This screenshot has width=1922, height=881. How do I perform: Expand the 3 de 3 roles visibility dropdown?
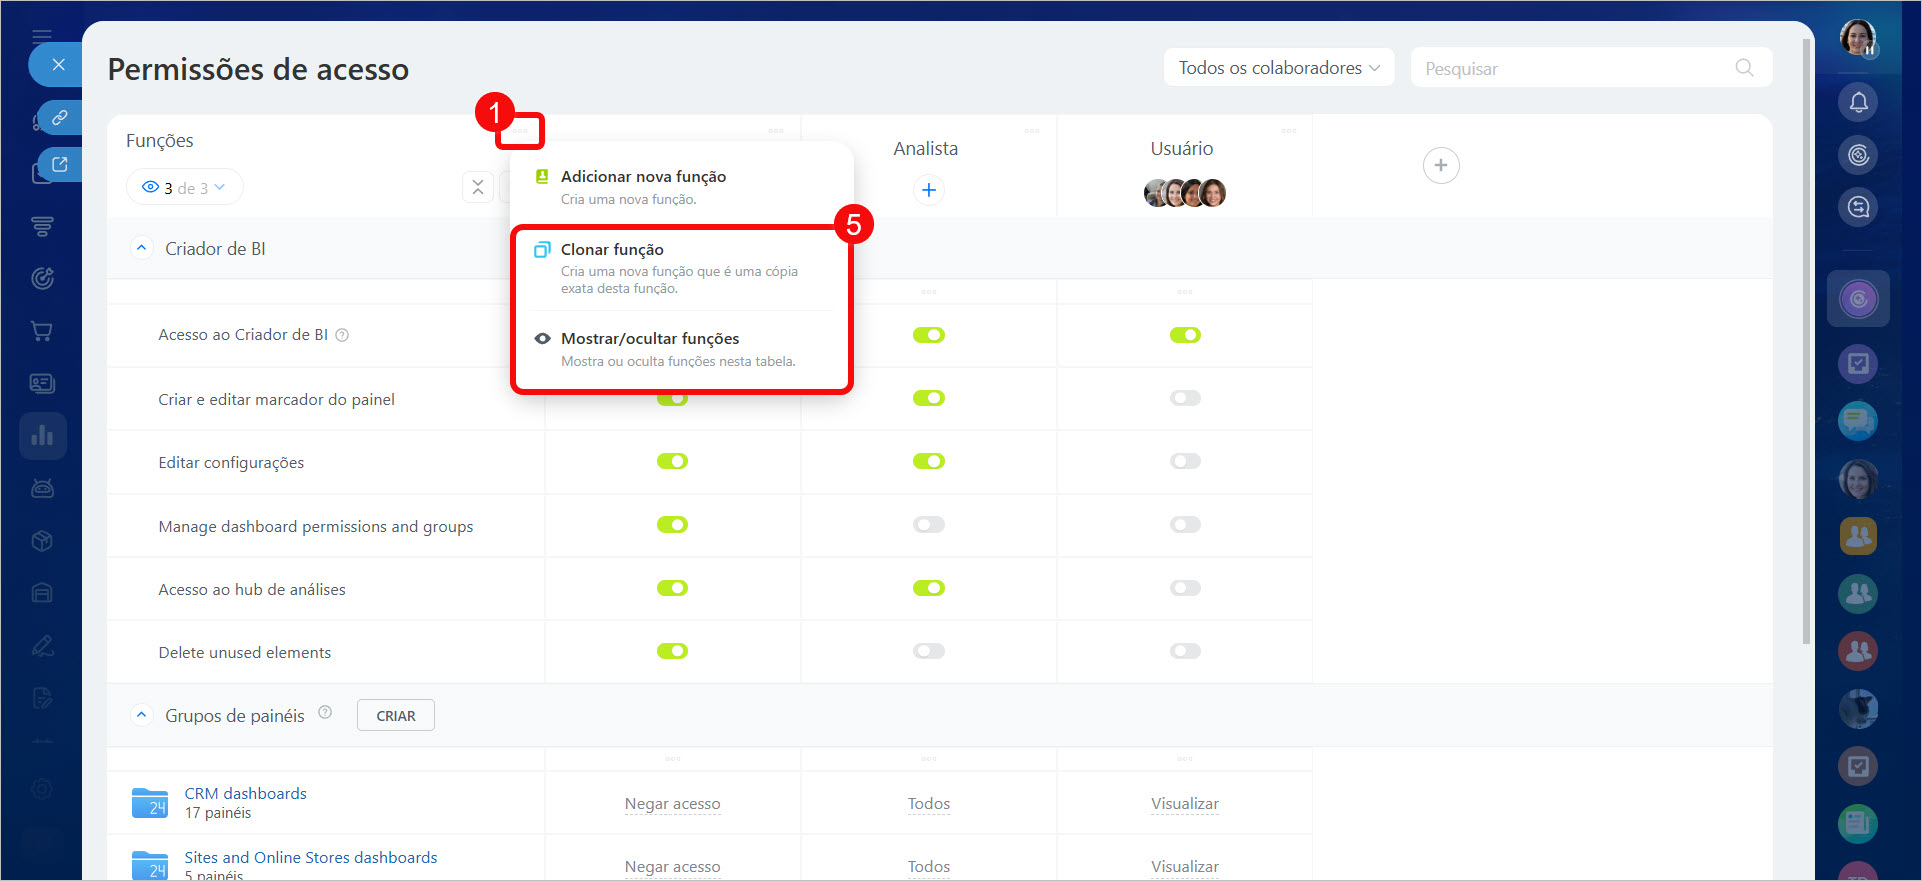pyautogui.click(x=185, y=188)
